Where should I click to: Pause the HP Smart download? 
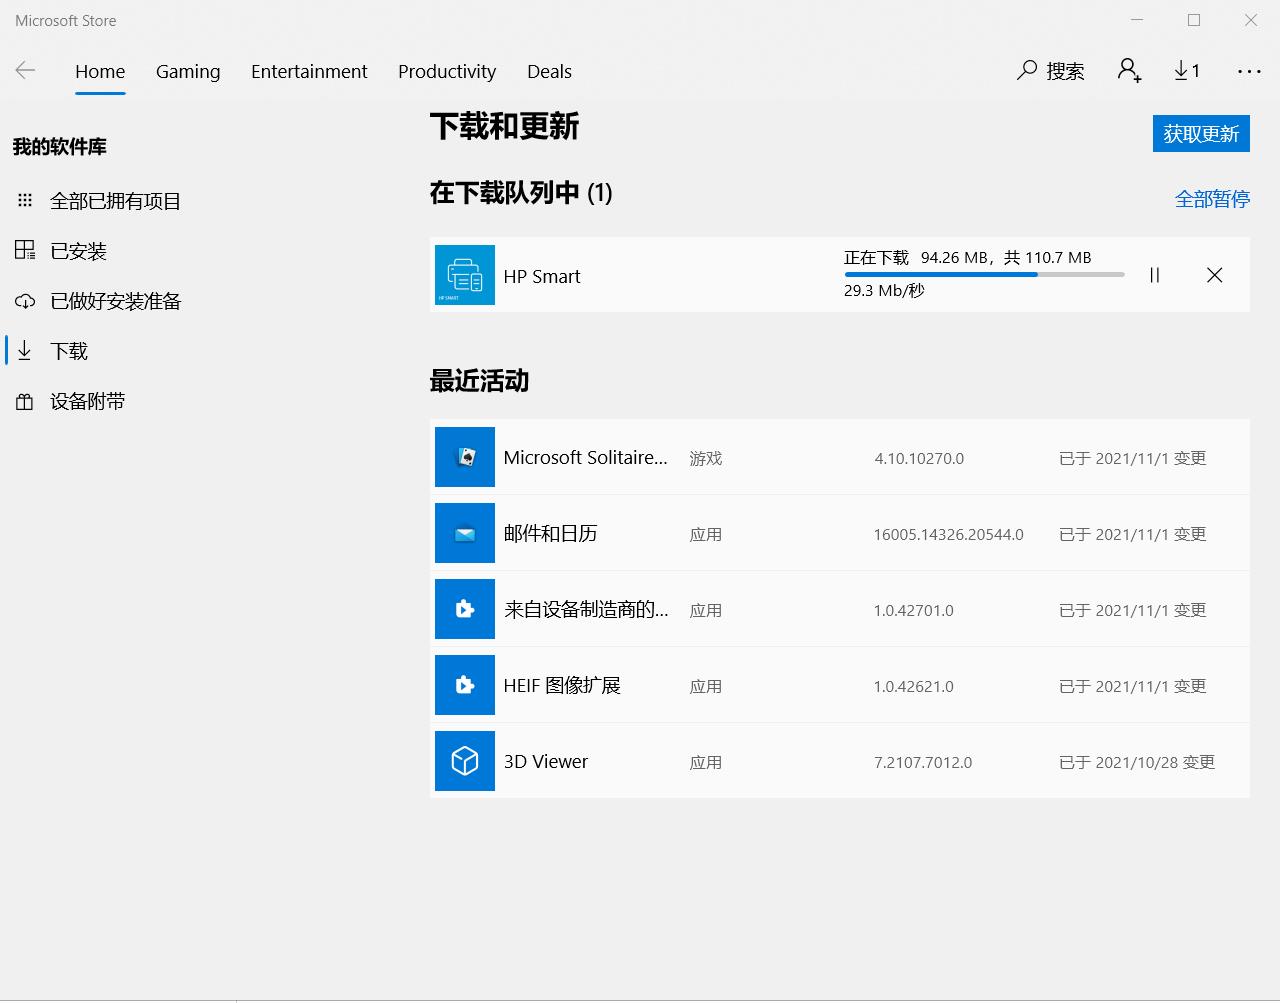(1154, 275)
